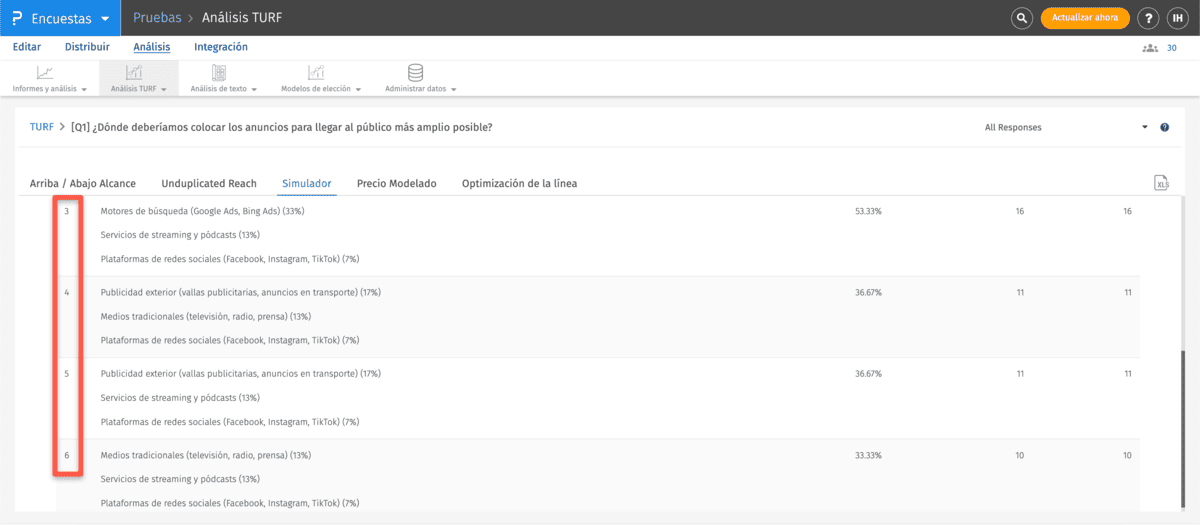
Task: Click the Actualizar ahora button
Action: (x=1085, y=18)
